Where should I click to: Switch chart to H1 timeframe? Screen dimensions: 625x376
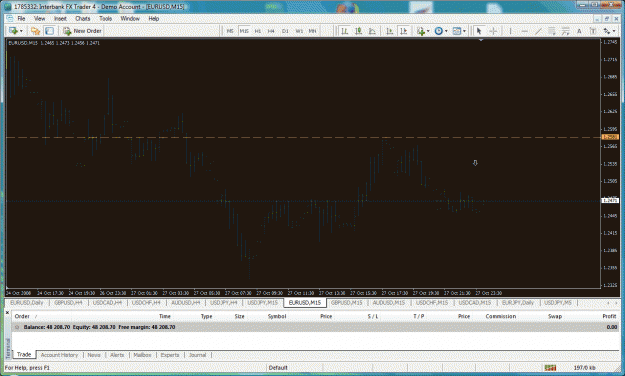[258, 31]
